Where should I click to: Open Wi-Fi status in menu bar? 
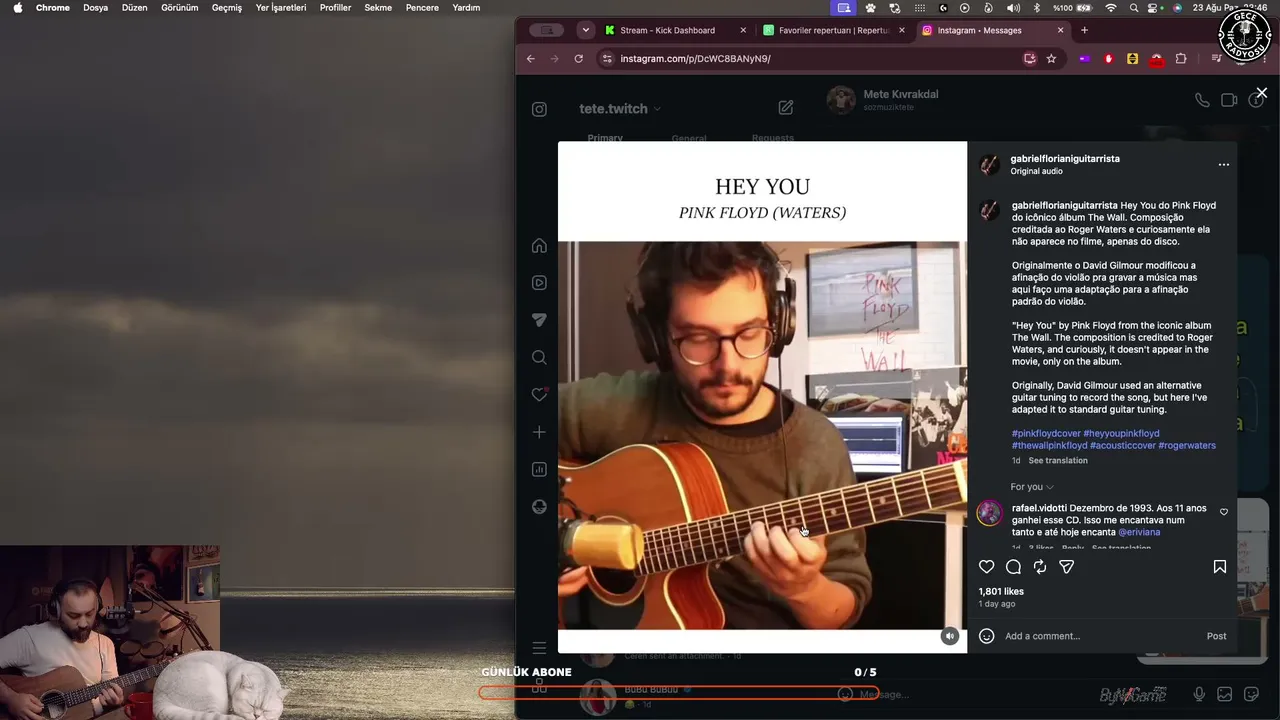click(x=1110, y=8)
